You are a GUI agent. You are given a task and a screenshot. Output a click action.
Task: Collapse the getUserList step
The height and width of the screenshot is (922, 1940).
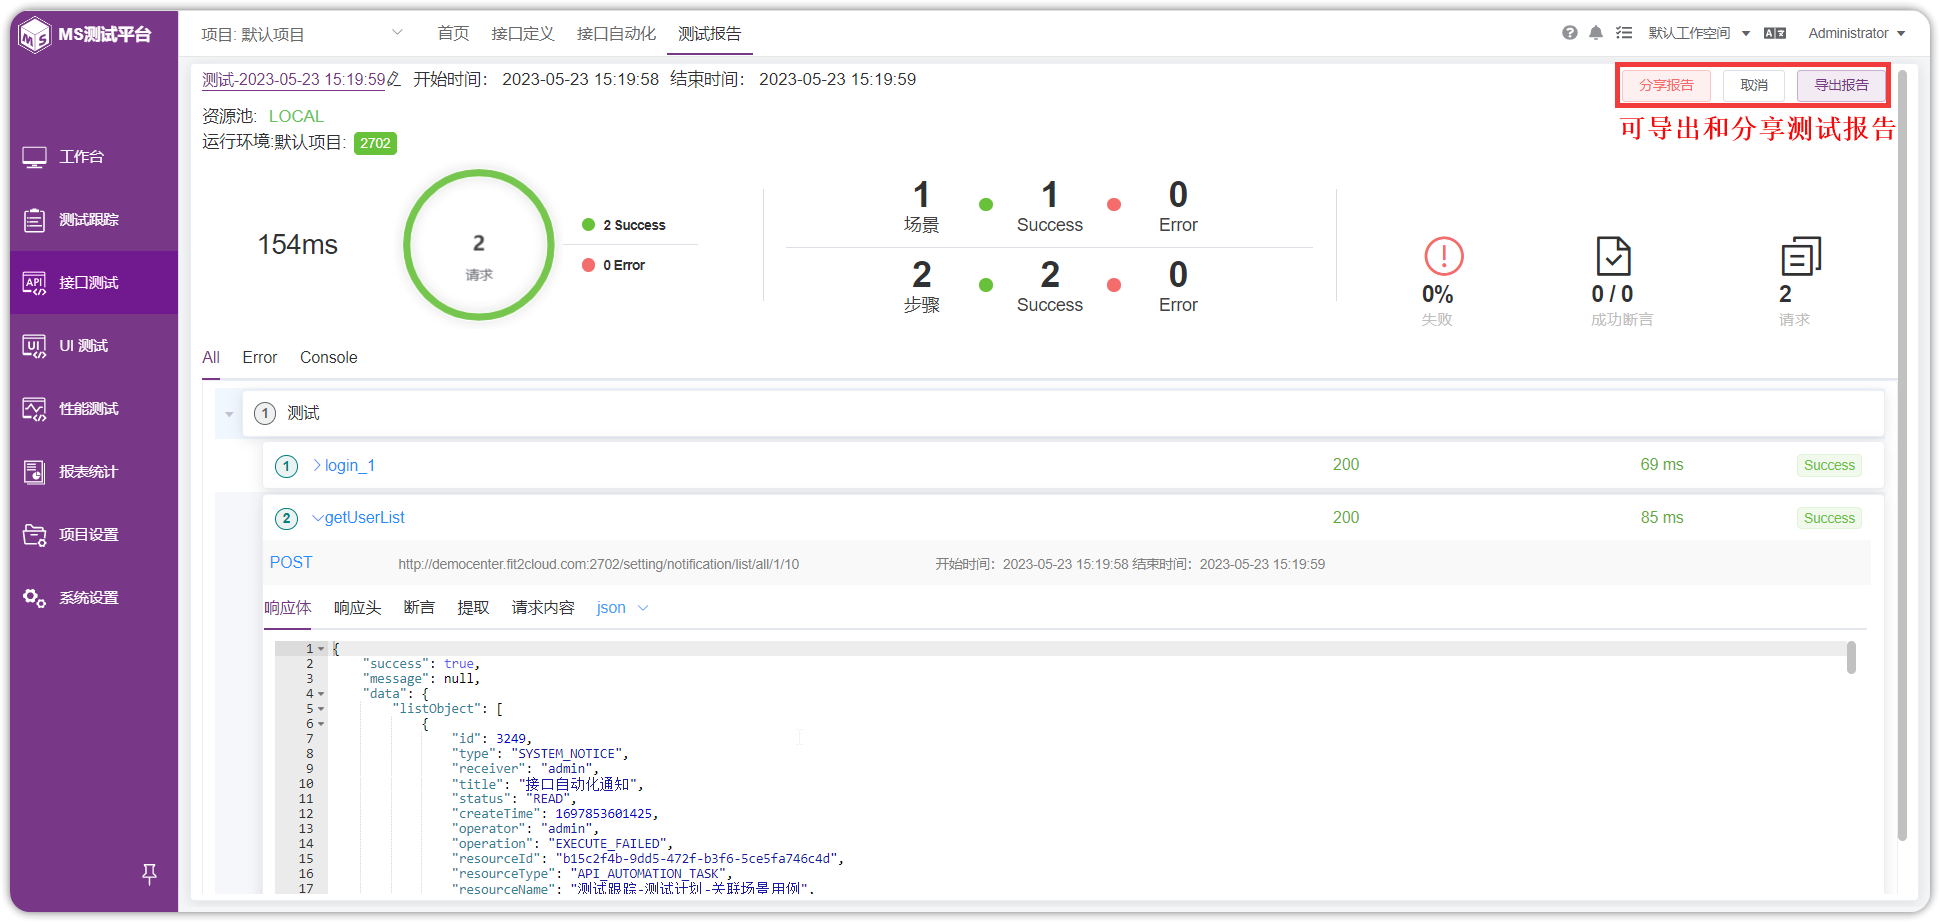(x=318, y=518)
